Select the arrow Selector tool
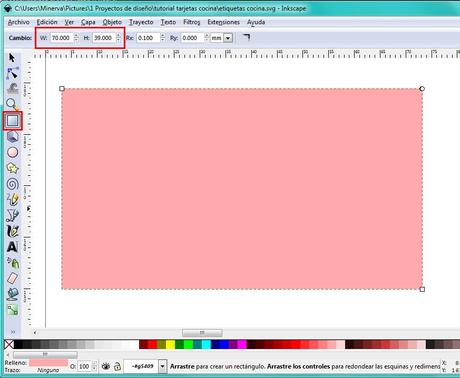 12,58
